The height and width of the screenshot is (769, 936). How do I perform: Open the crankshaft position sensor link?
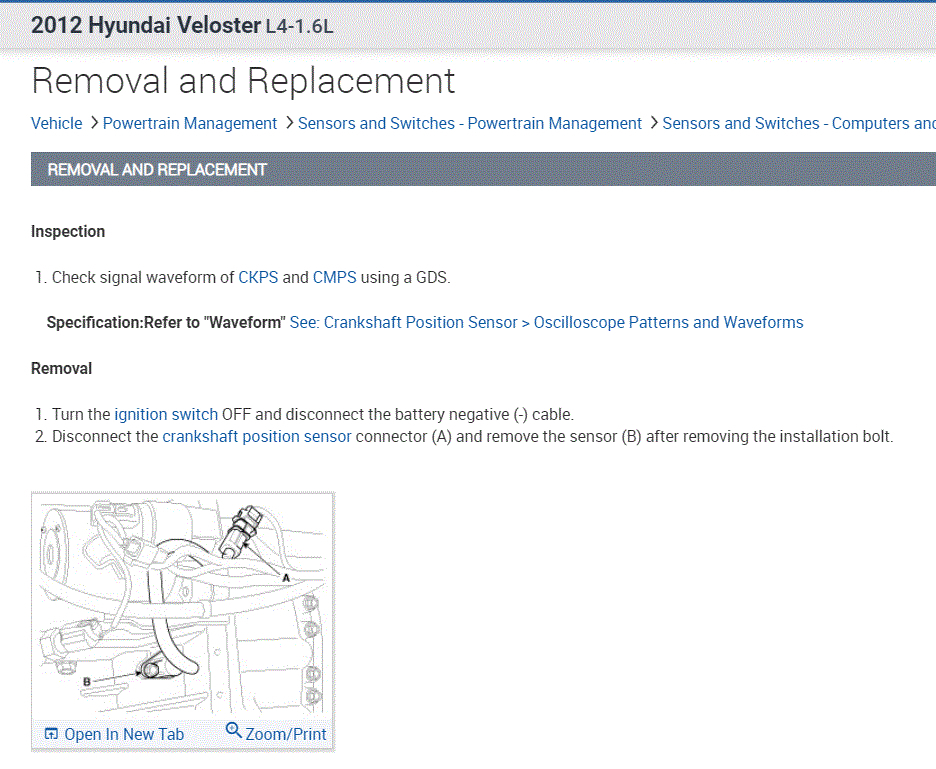coord(257,436)
